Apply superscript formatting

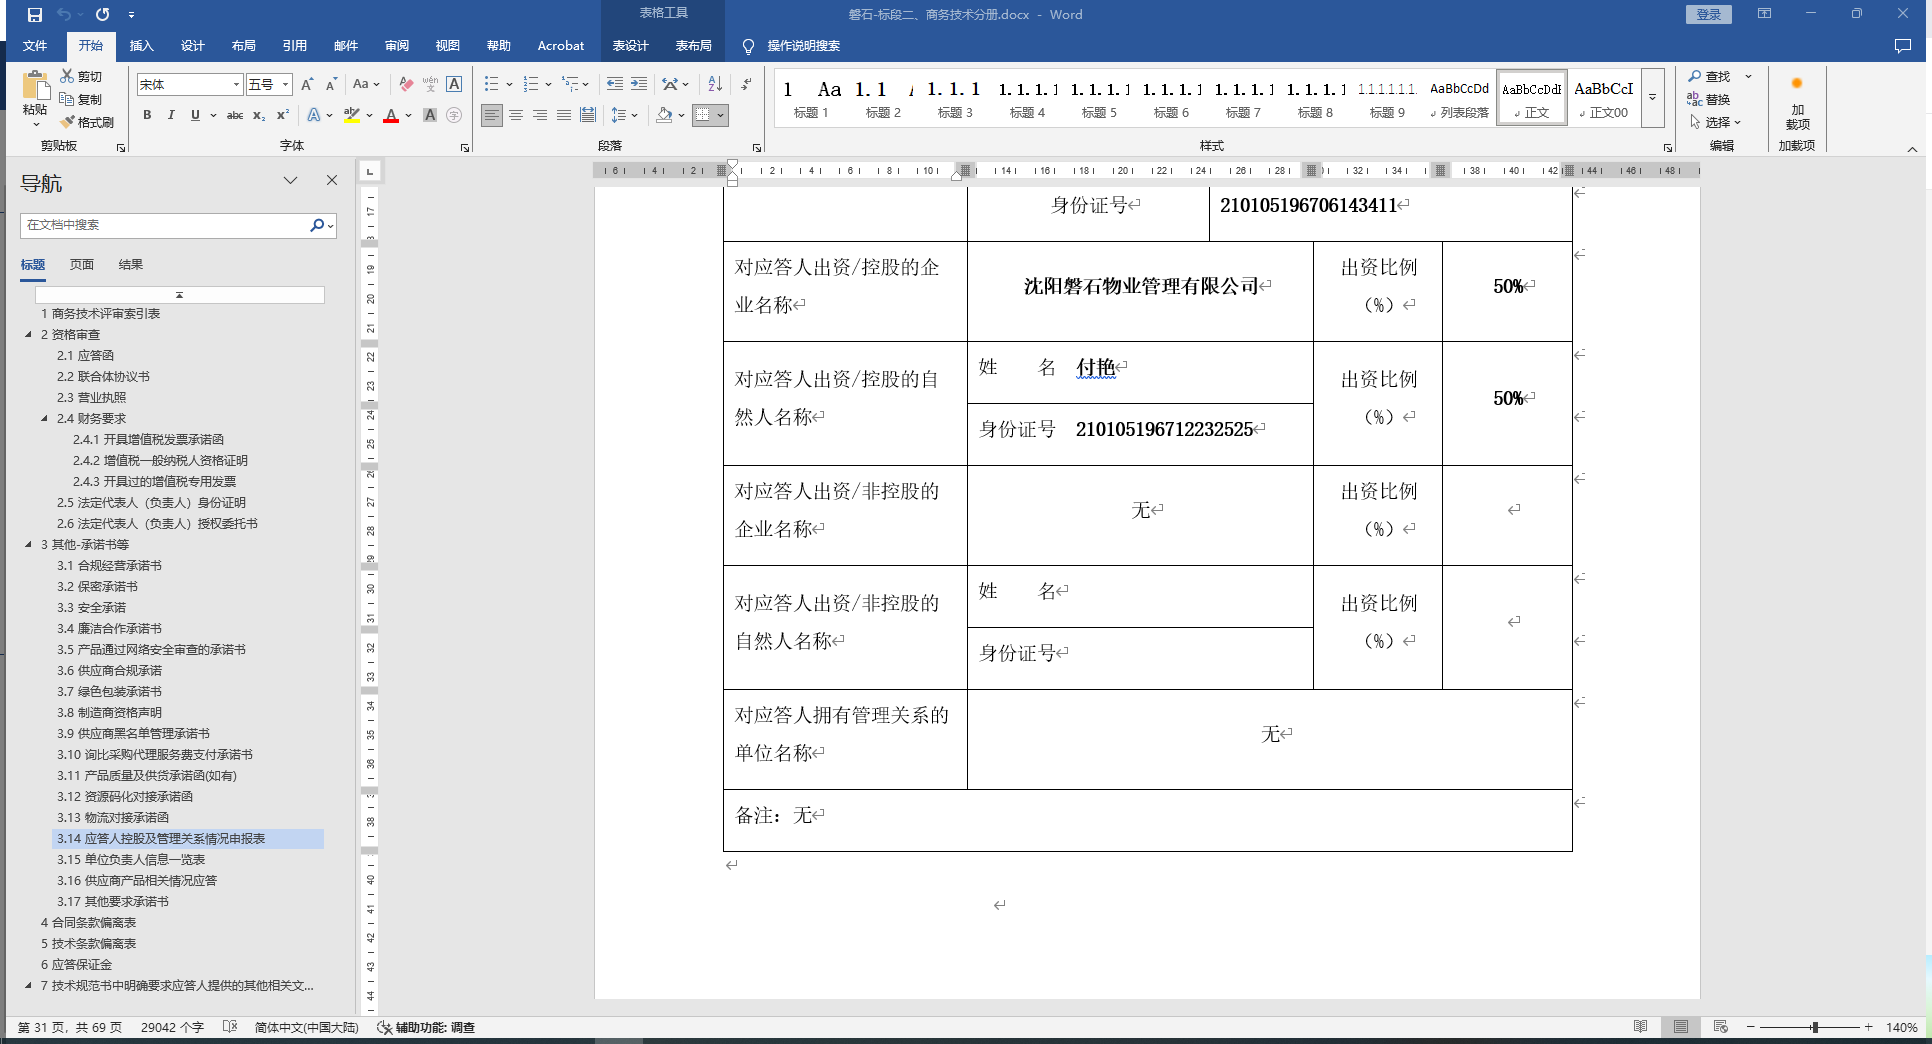click(x=283, y=115)
